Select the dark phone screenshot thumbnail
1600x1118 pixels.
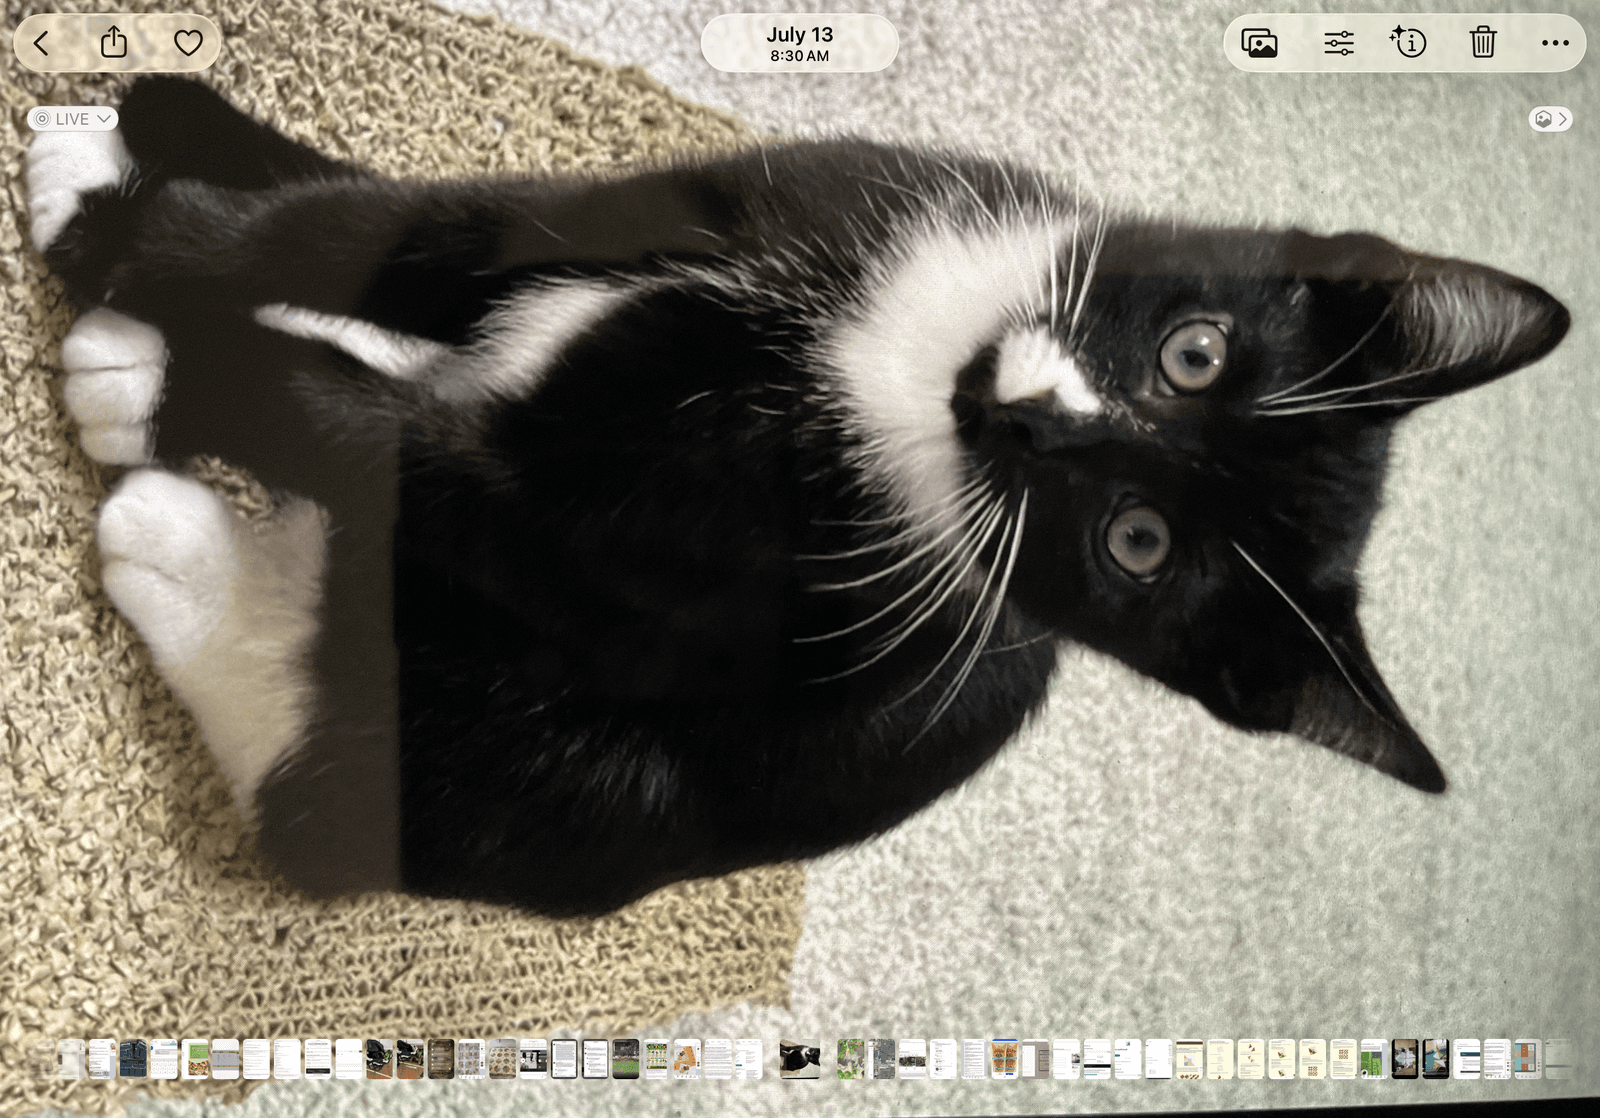pyautogui.click(x=441, y=1058)
